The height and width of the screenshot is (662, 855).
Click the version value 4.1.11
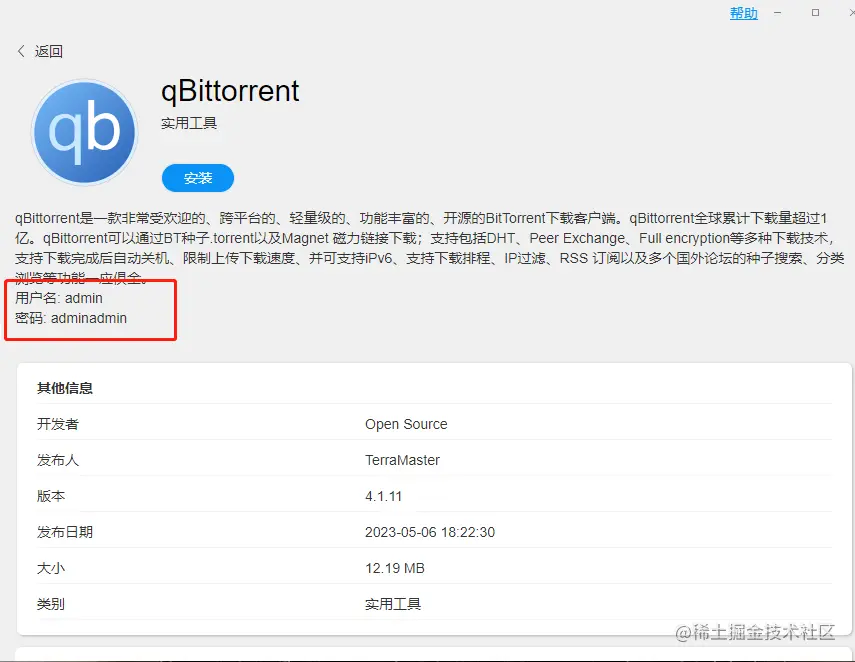point(383,496)
